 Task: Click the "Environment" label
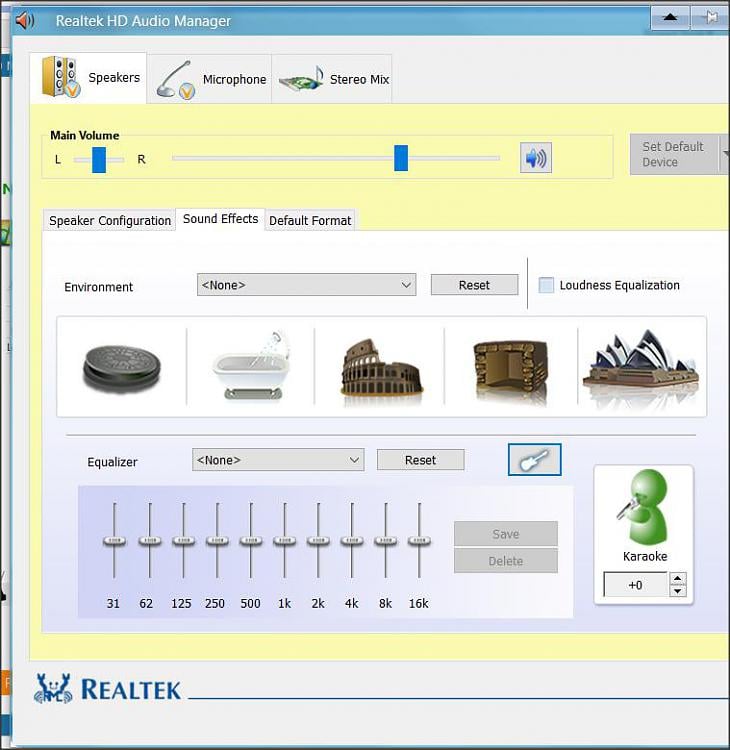(x=99, y=287)
